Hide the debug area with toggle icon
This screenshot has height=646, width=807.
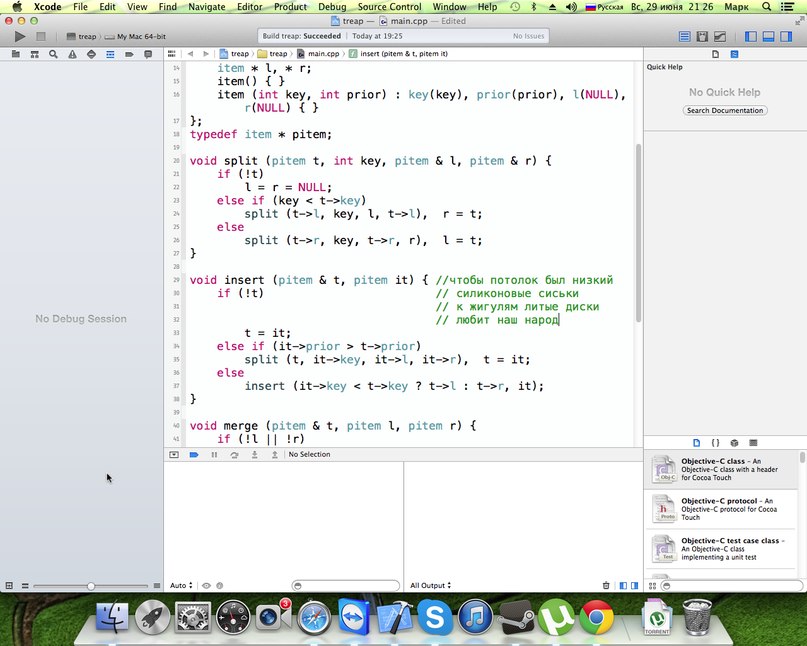pyautogui.click(x=174, y=455)
